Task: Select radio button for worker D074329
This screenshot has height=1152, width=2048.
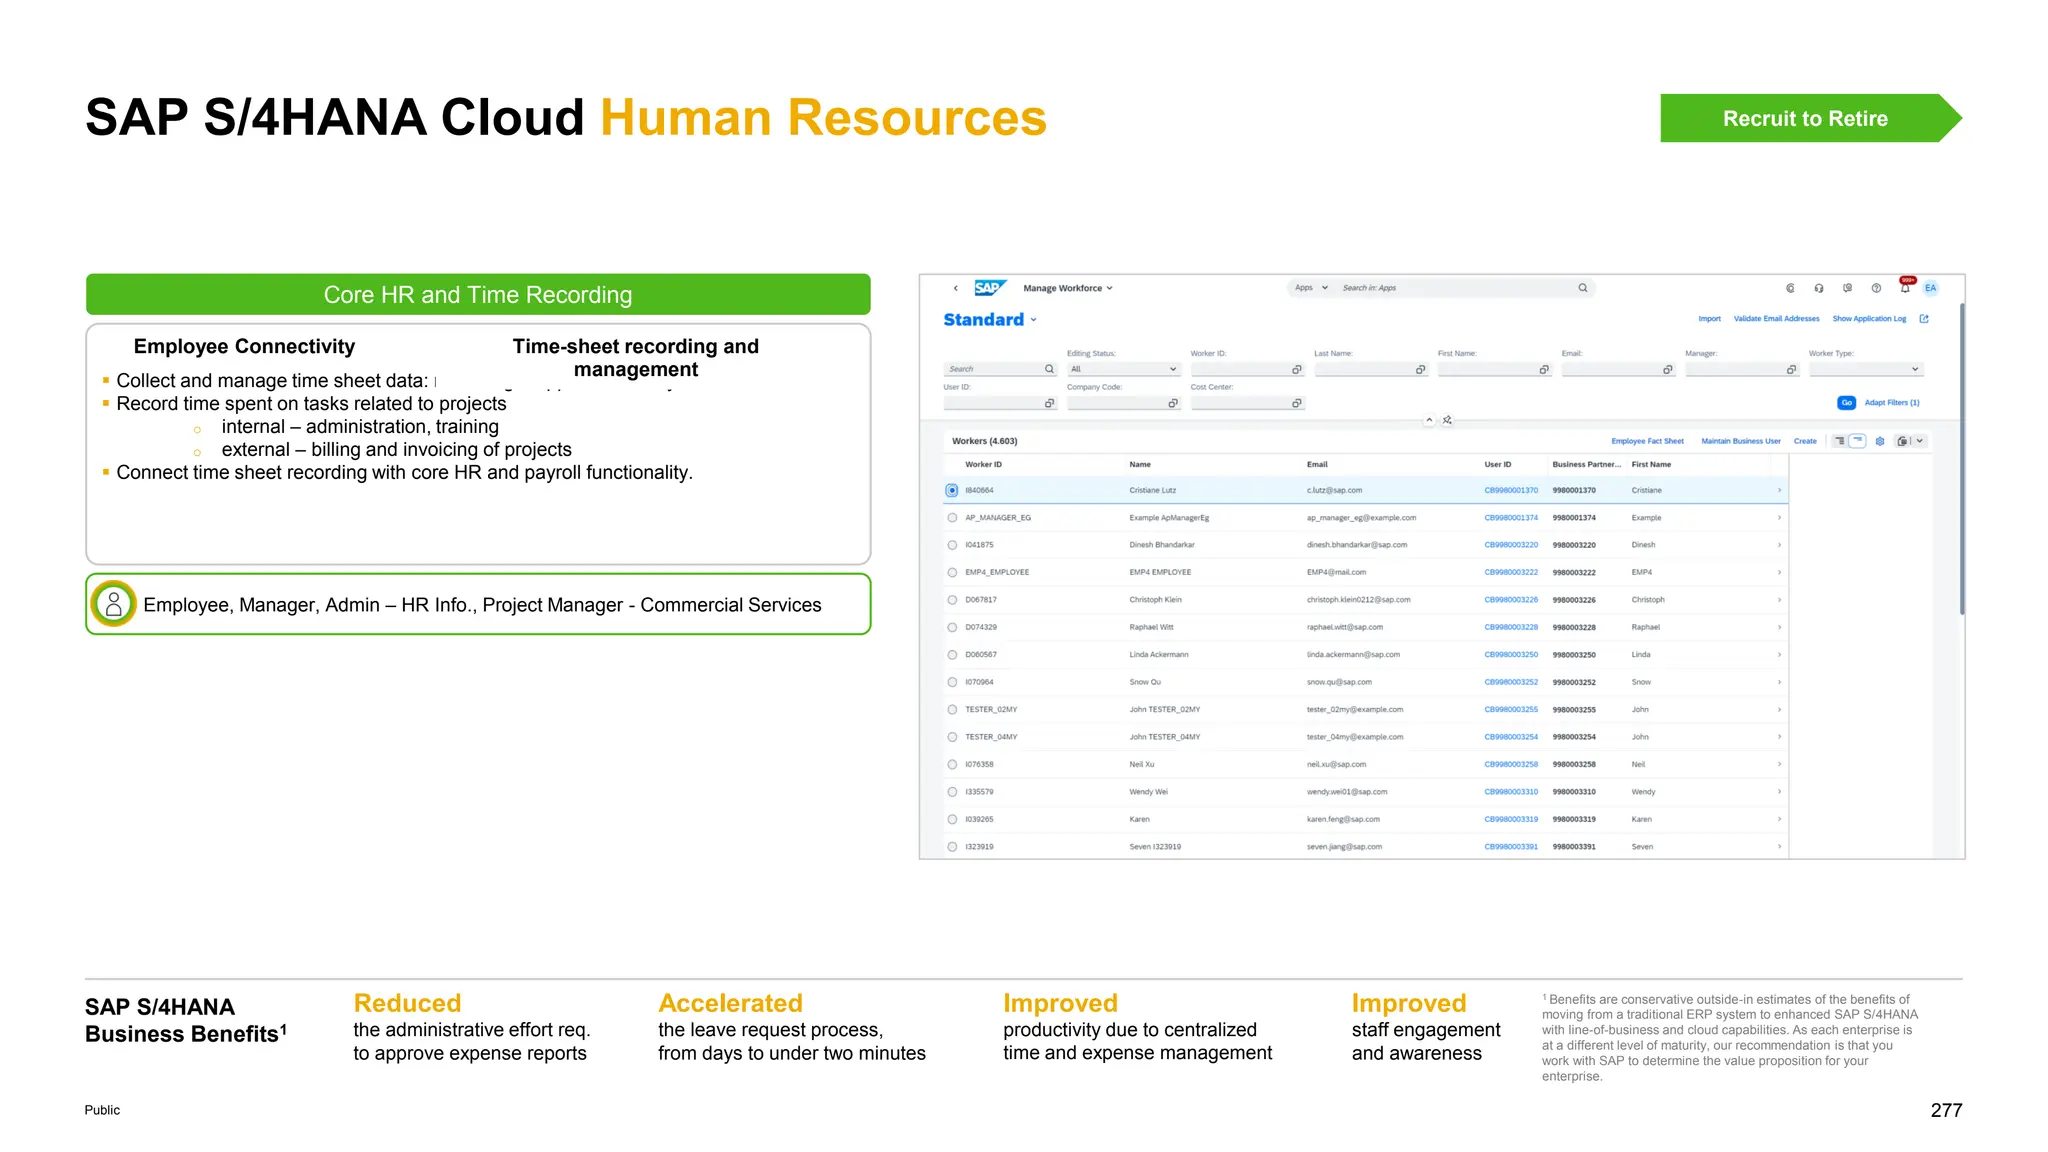Action: click(952, 628)
